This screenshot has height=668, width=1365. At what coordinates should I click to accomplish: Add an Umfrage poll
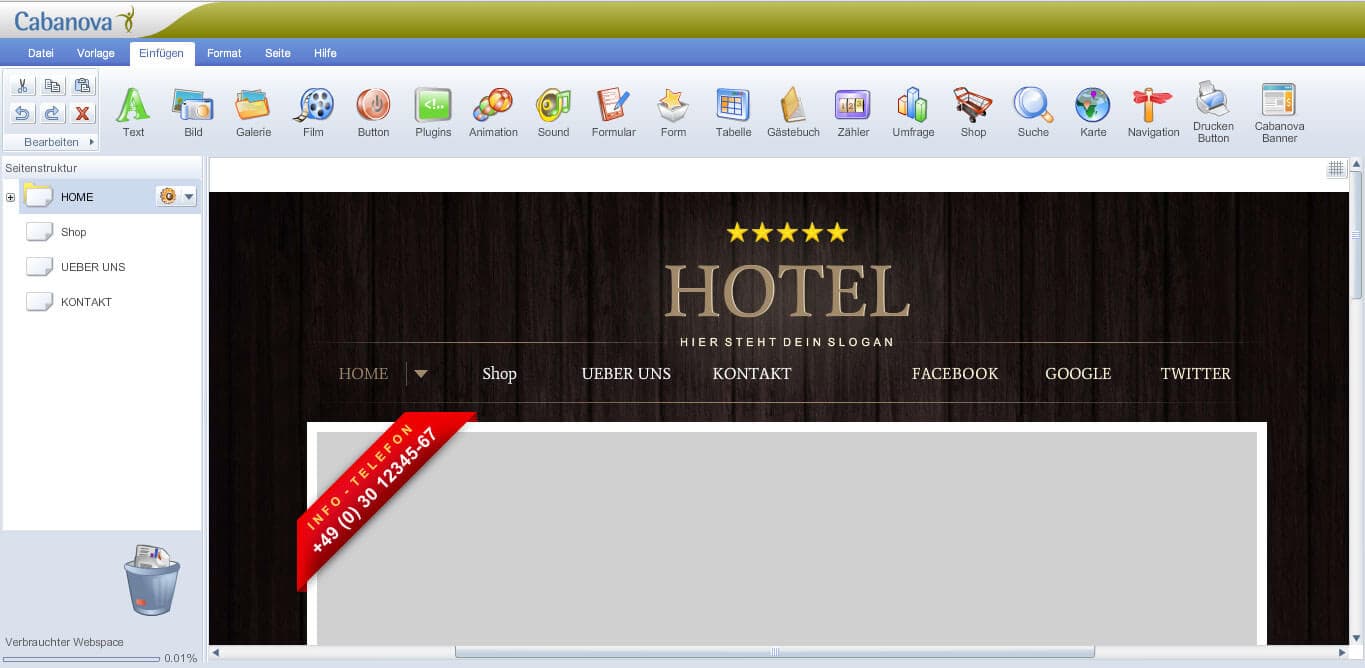click(x=913, y=112)
